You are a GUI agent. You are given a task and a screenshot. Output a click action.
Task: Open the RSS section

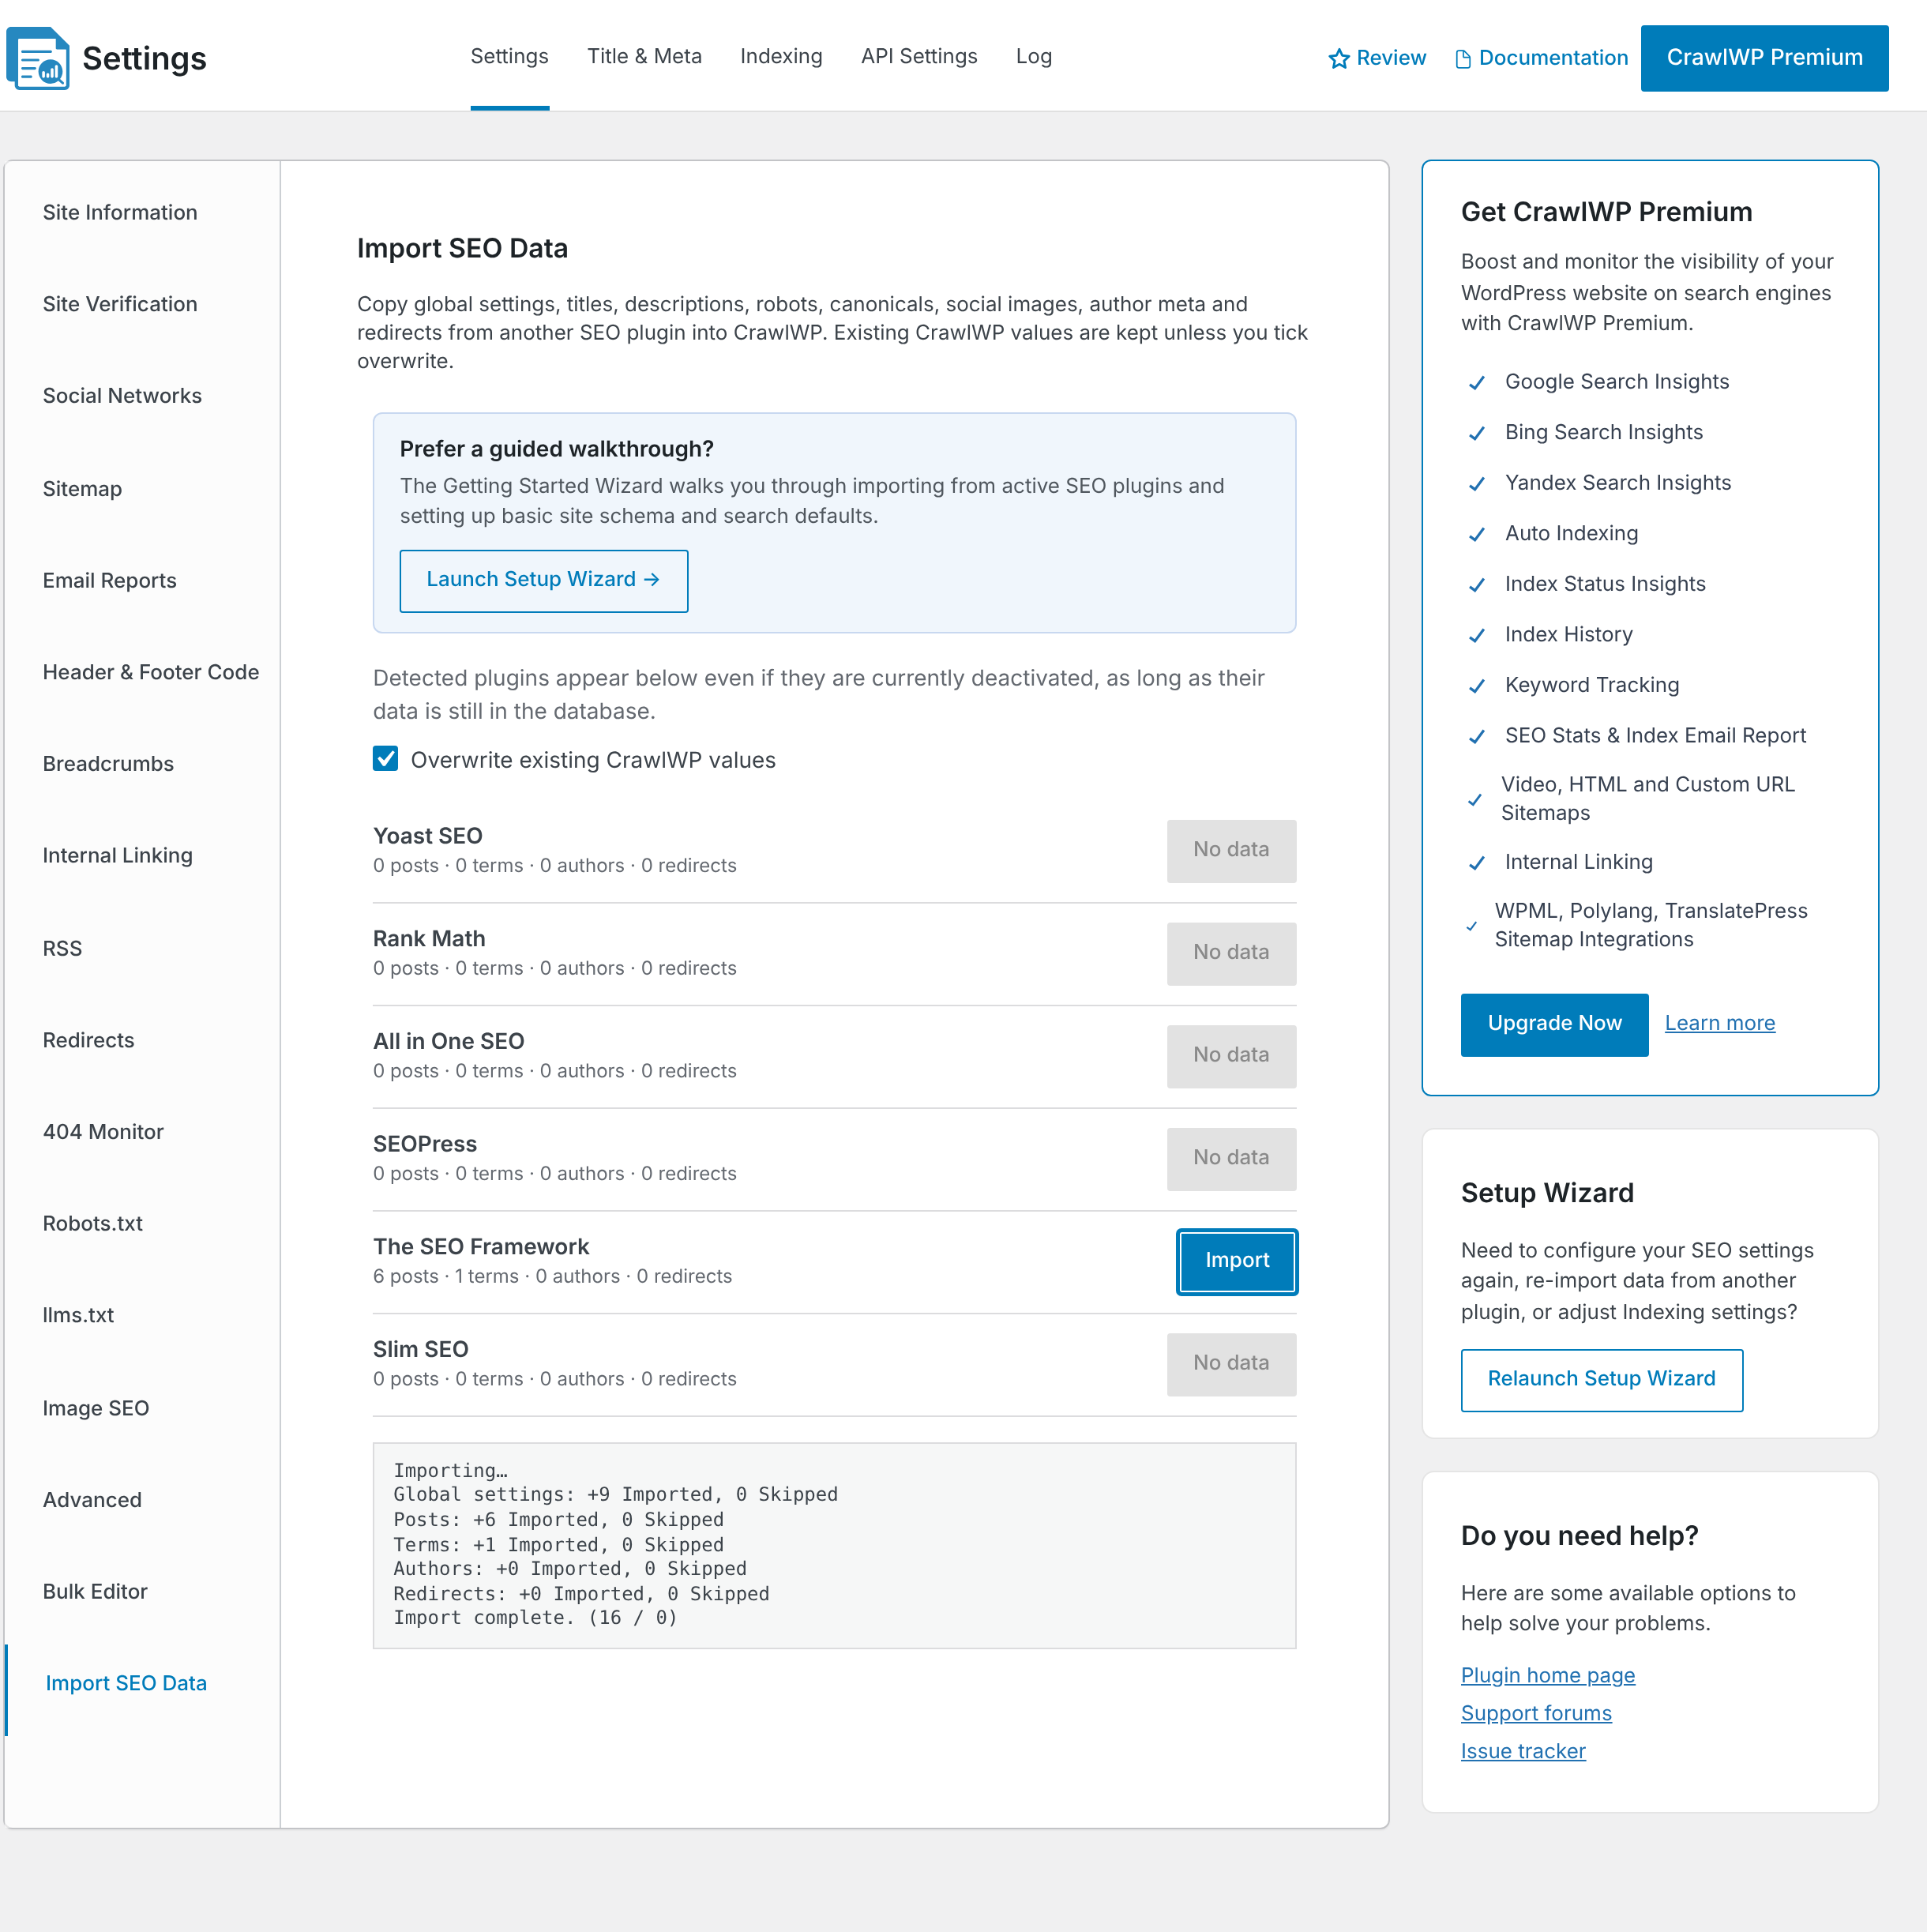(62, 948)
